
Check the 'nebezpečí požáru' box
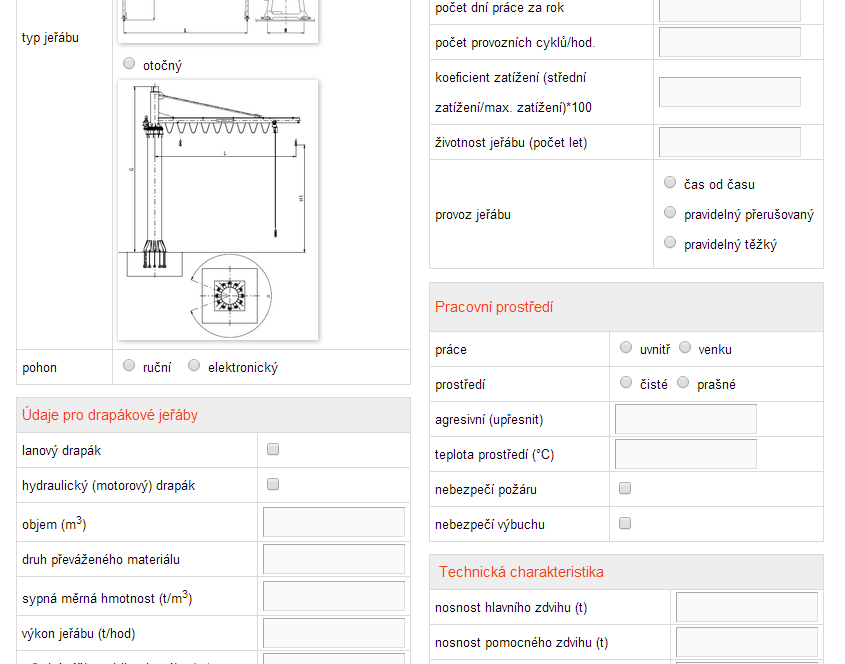(x=625, y=489)
